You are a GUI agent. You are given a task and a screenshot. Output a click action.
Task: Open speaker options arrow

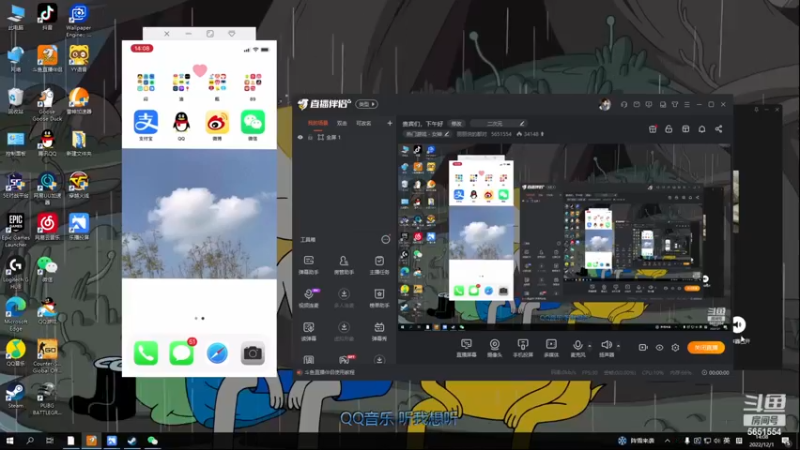pos(618,346)
